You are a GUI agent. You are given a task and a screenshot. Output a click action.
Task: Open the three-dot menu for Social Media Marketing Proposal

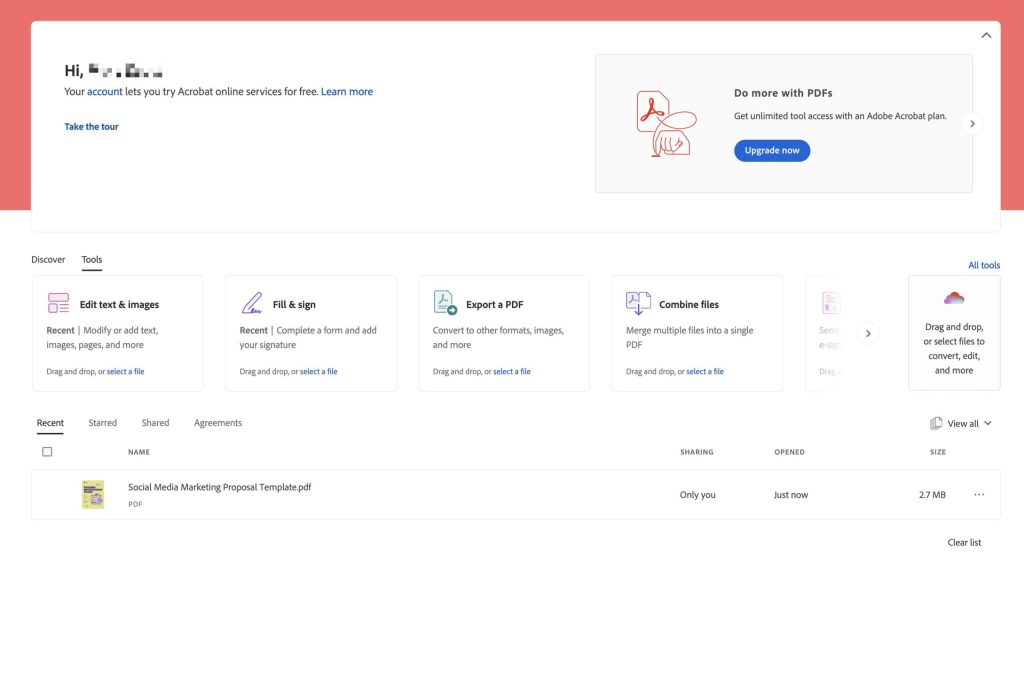tap(978, 494)
